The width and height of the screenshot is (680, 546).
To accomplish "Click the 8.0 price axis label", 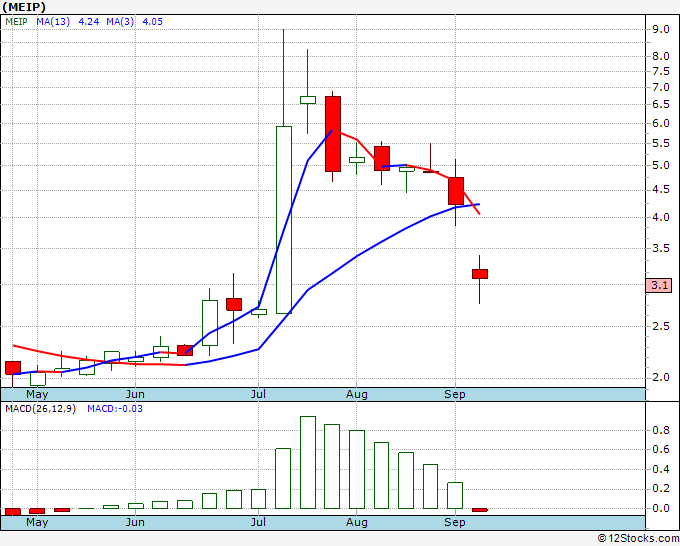I will (661, 56).
